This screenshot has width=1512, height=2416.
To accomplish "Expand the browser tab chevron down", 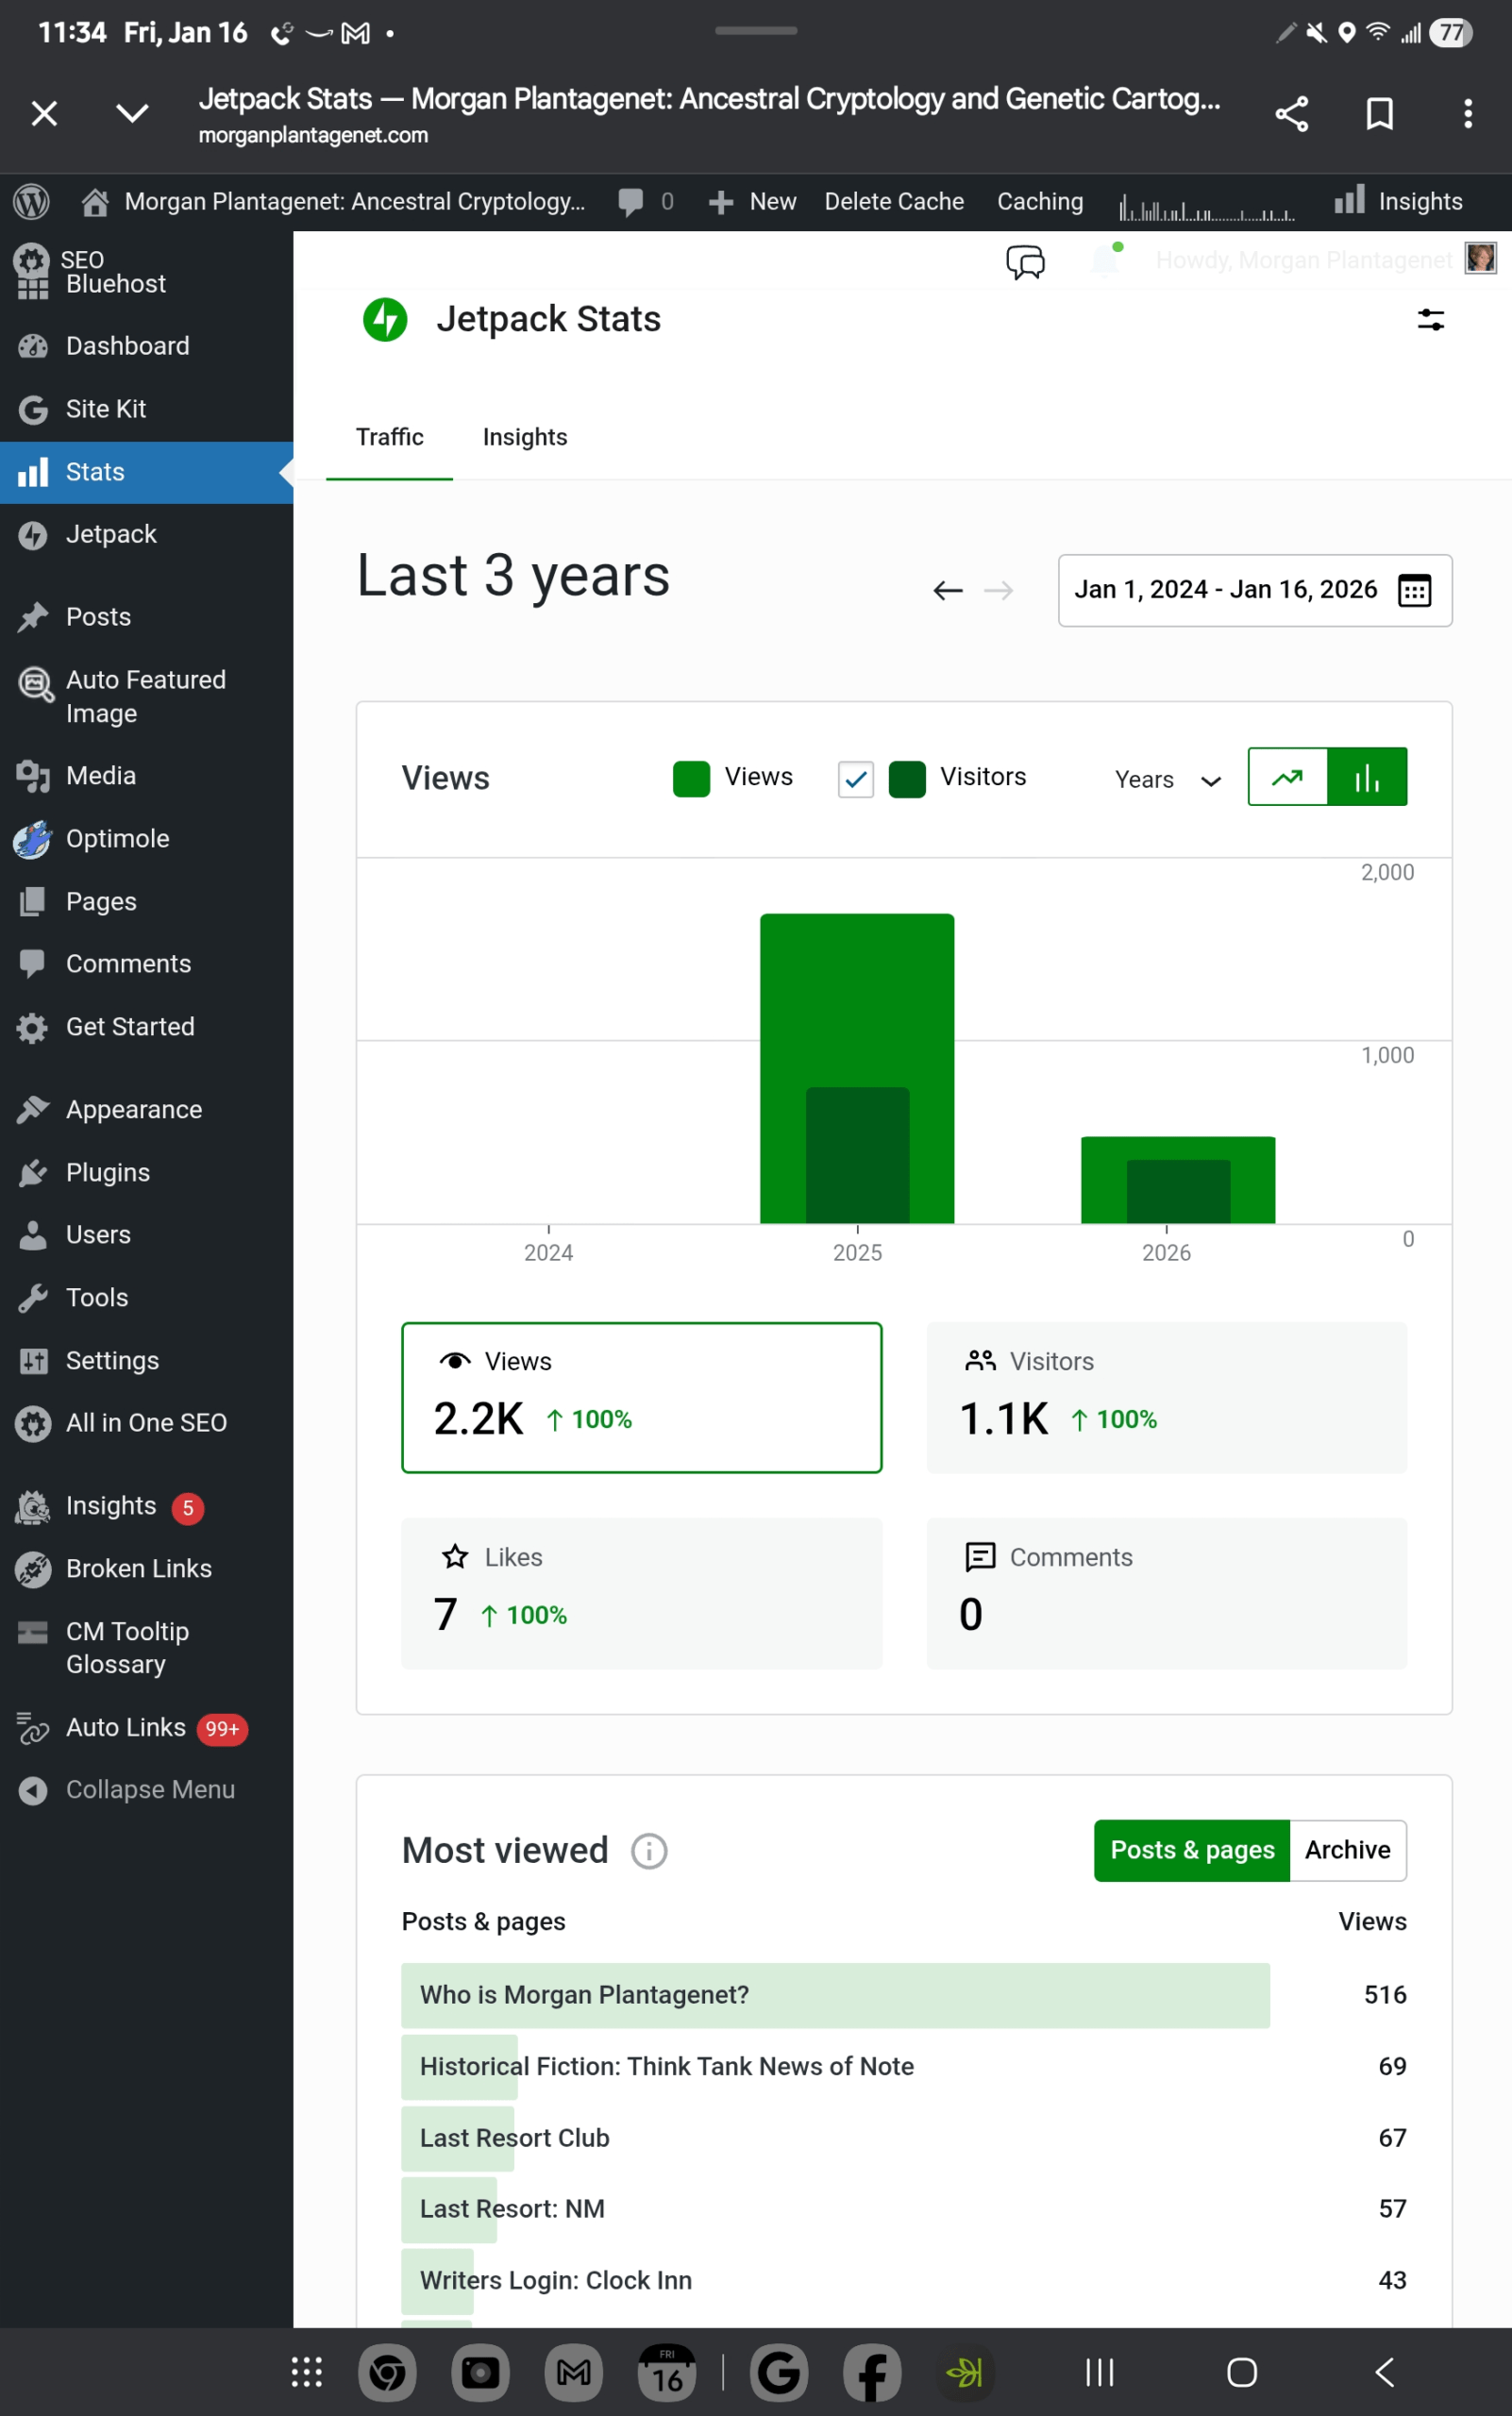I will [132, 114].
